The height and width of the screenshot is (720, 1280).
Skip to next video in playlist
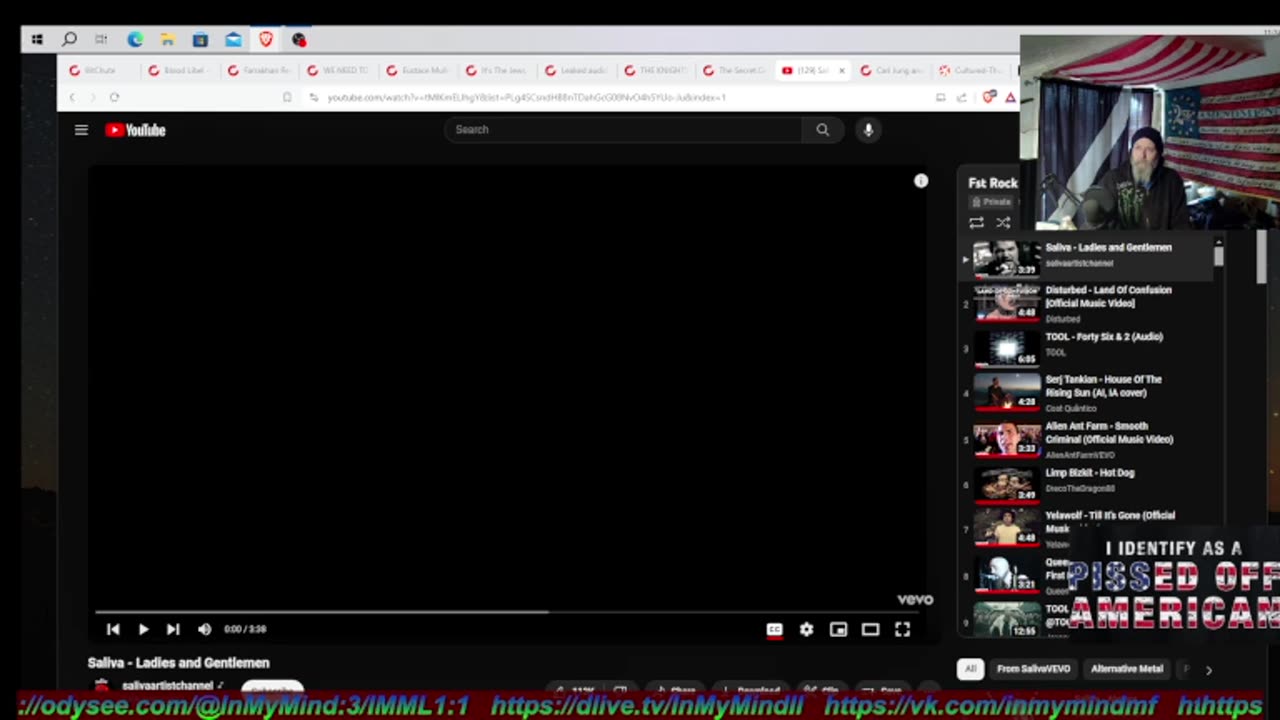pyautogui.click(x=173, y=629)
